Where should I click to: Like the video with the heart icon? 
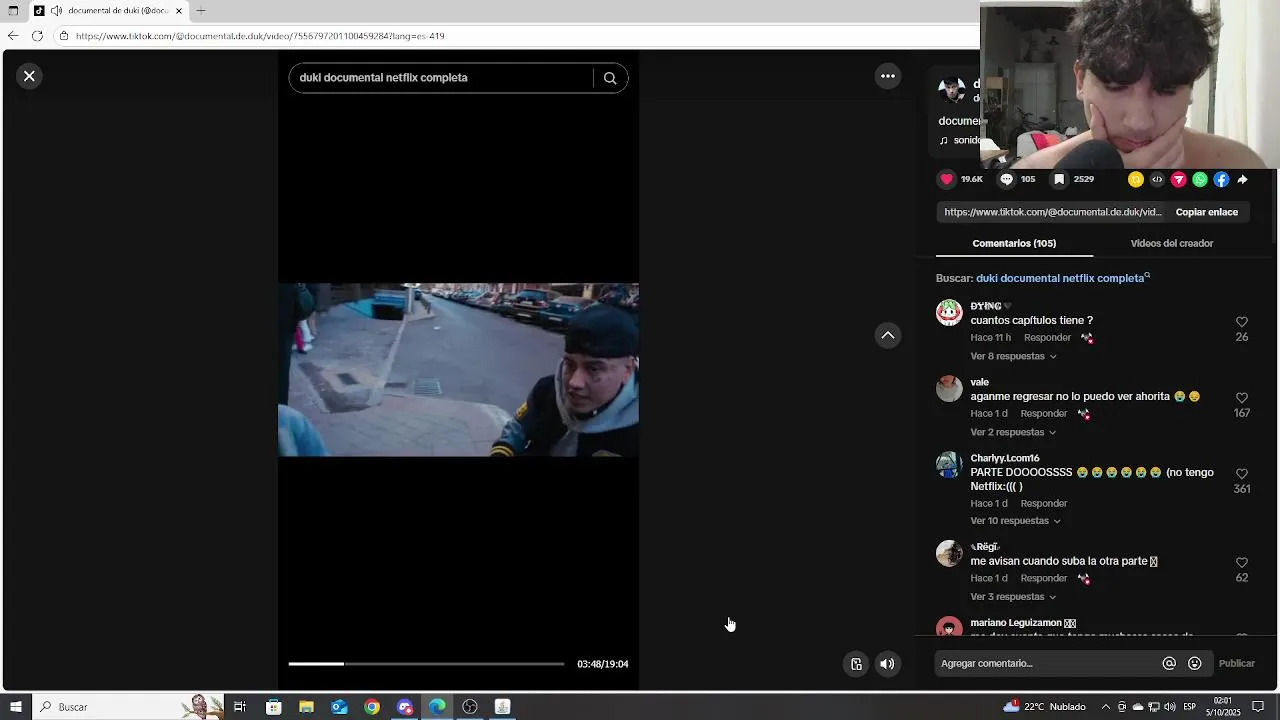(x=947, y=180)
